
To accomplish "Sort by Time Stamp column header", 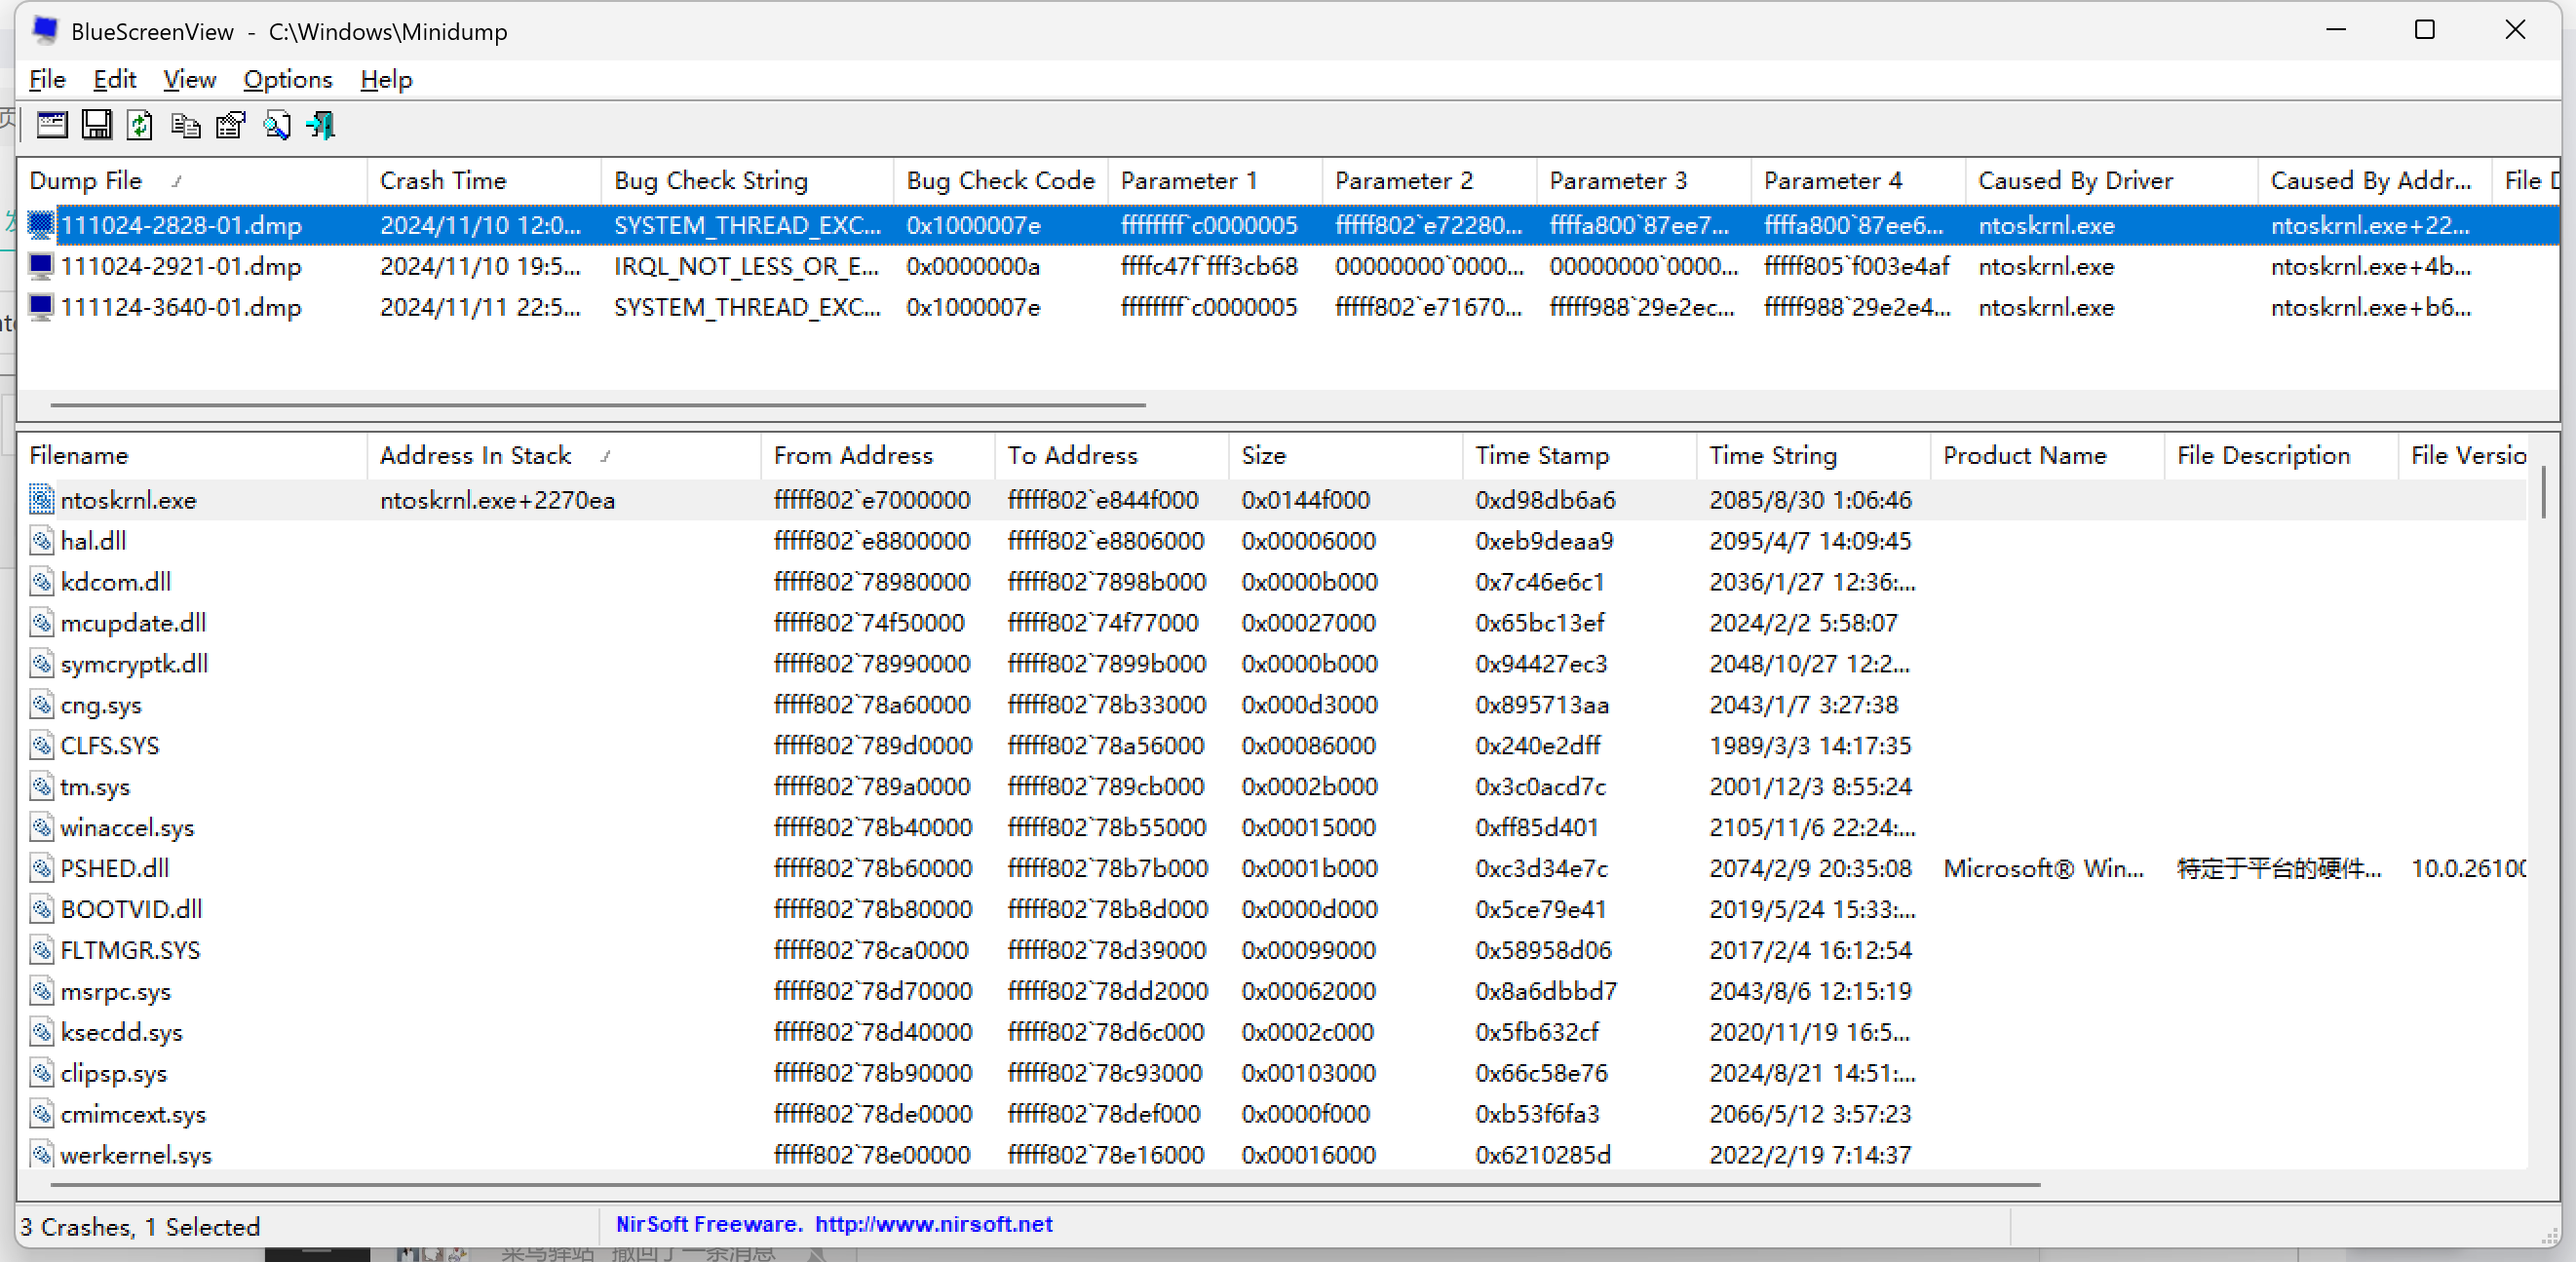I will point(1580,456).
